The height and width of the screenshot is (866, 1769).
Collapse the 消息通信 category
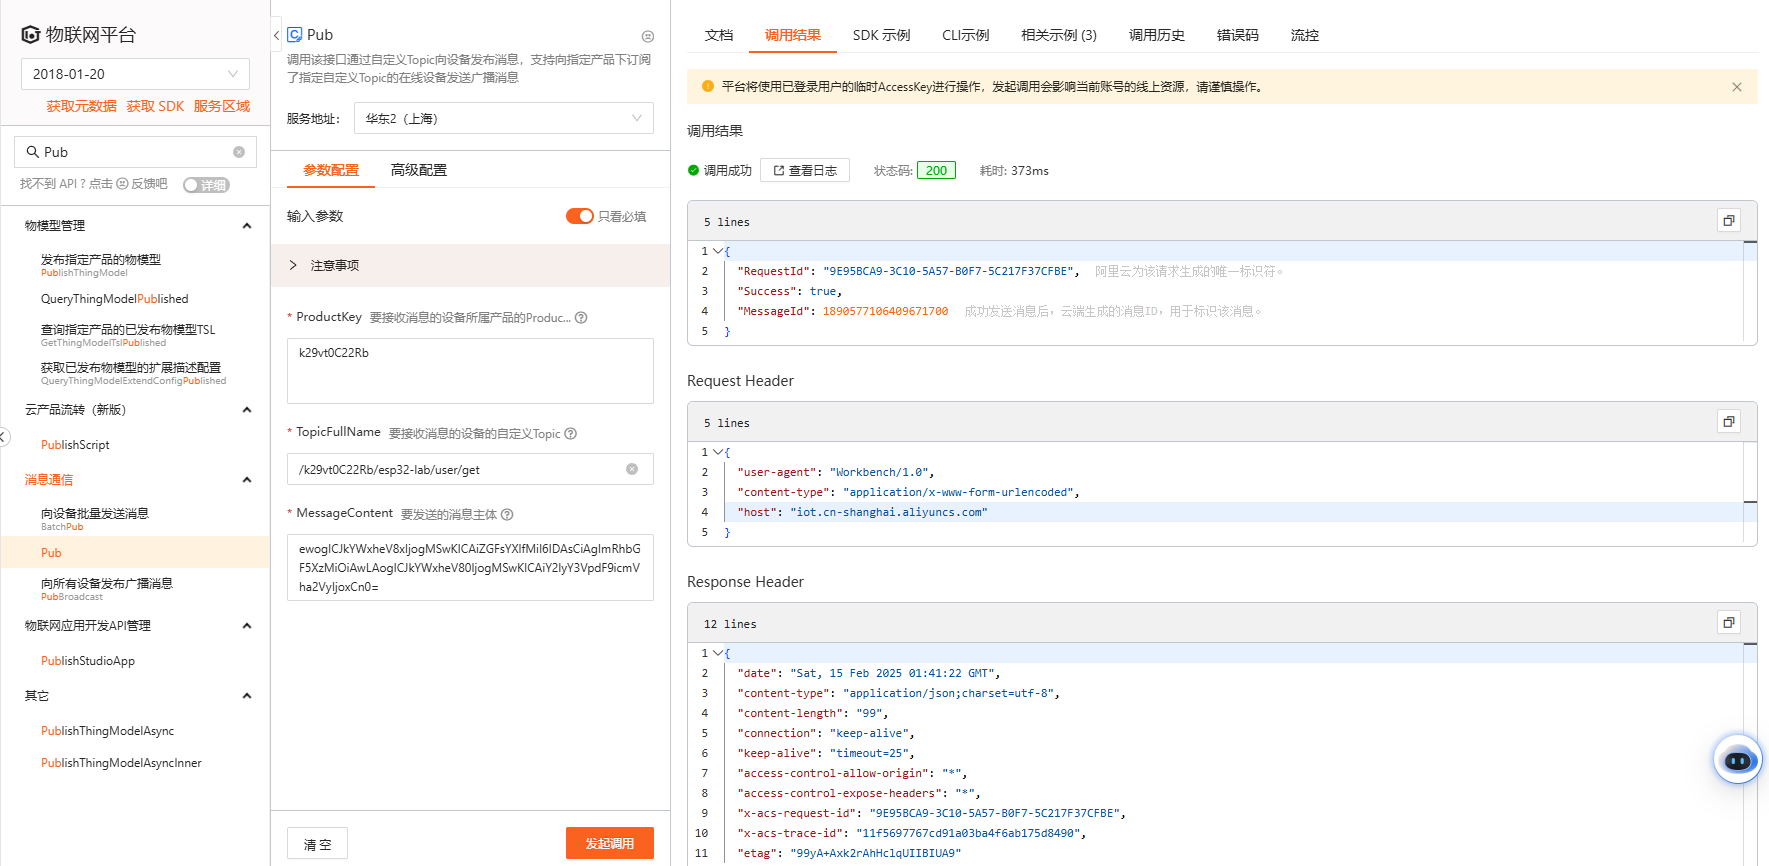pyautogui.click(x=246, y=480)
